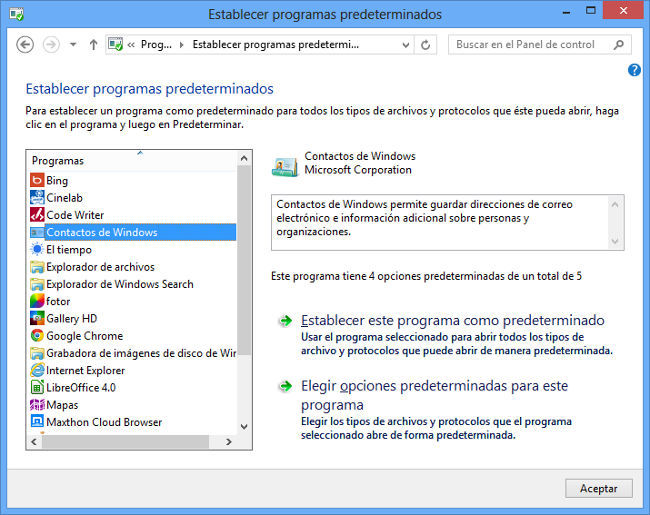Click the Explorador de Windows Search icon
Viewport: 650px width, 515px height.
pyautogui.click(x=37, y=284)
